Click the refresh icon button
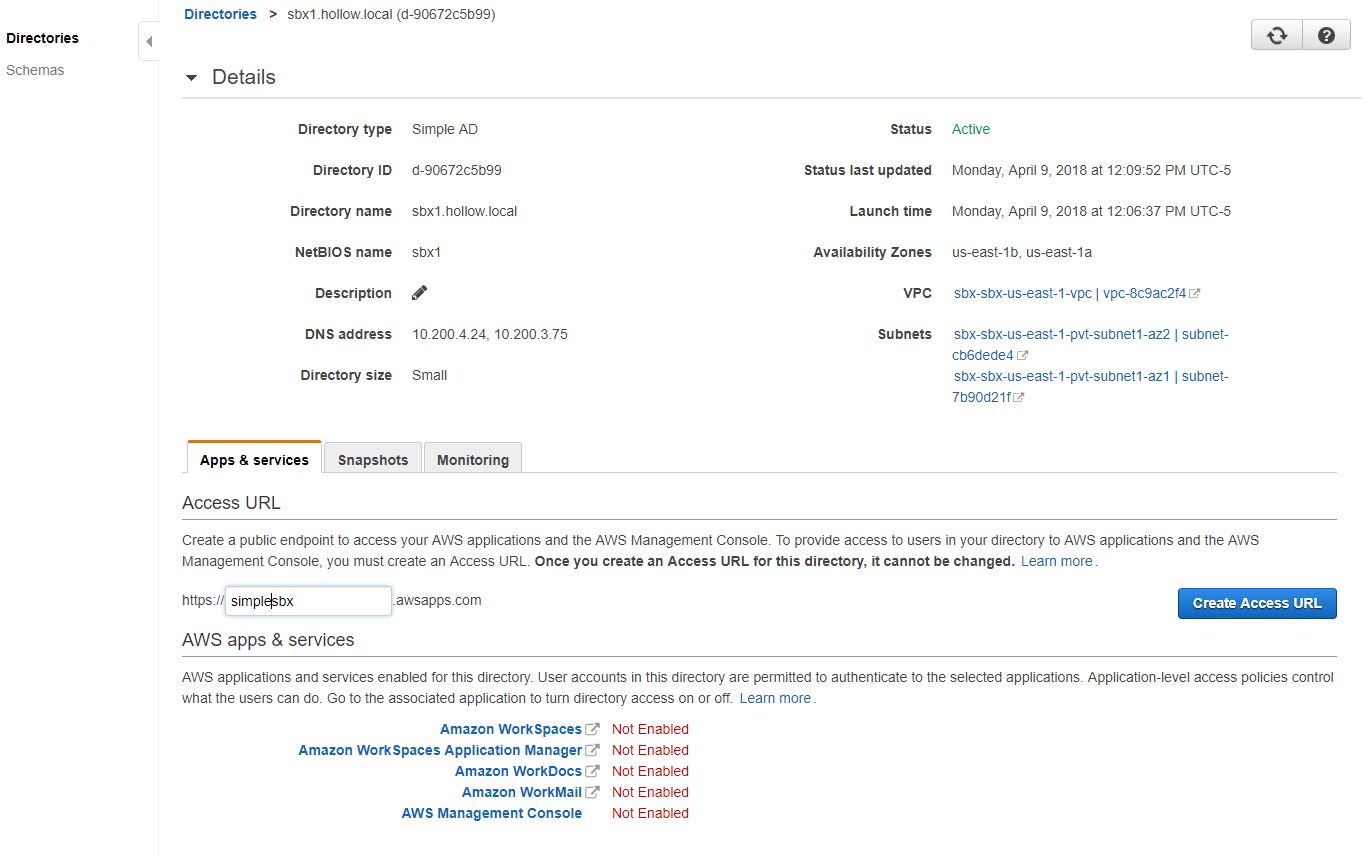The width and height of the screenshot is (1364, 856). pyautogui.click(x=1276, y=36)
